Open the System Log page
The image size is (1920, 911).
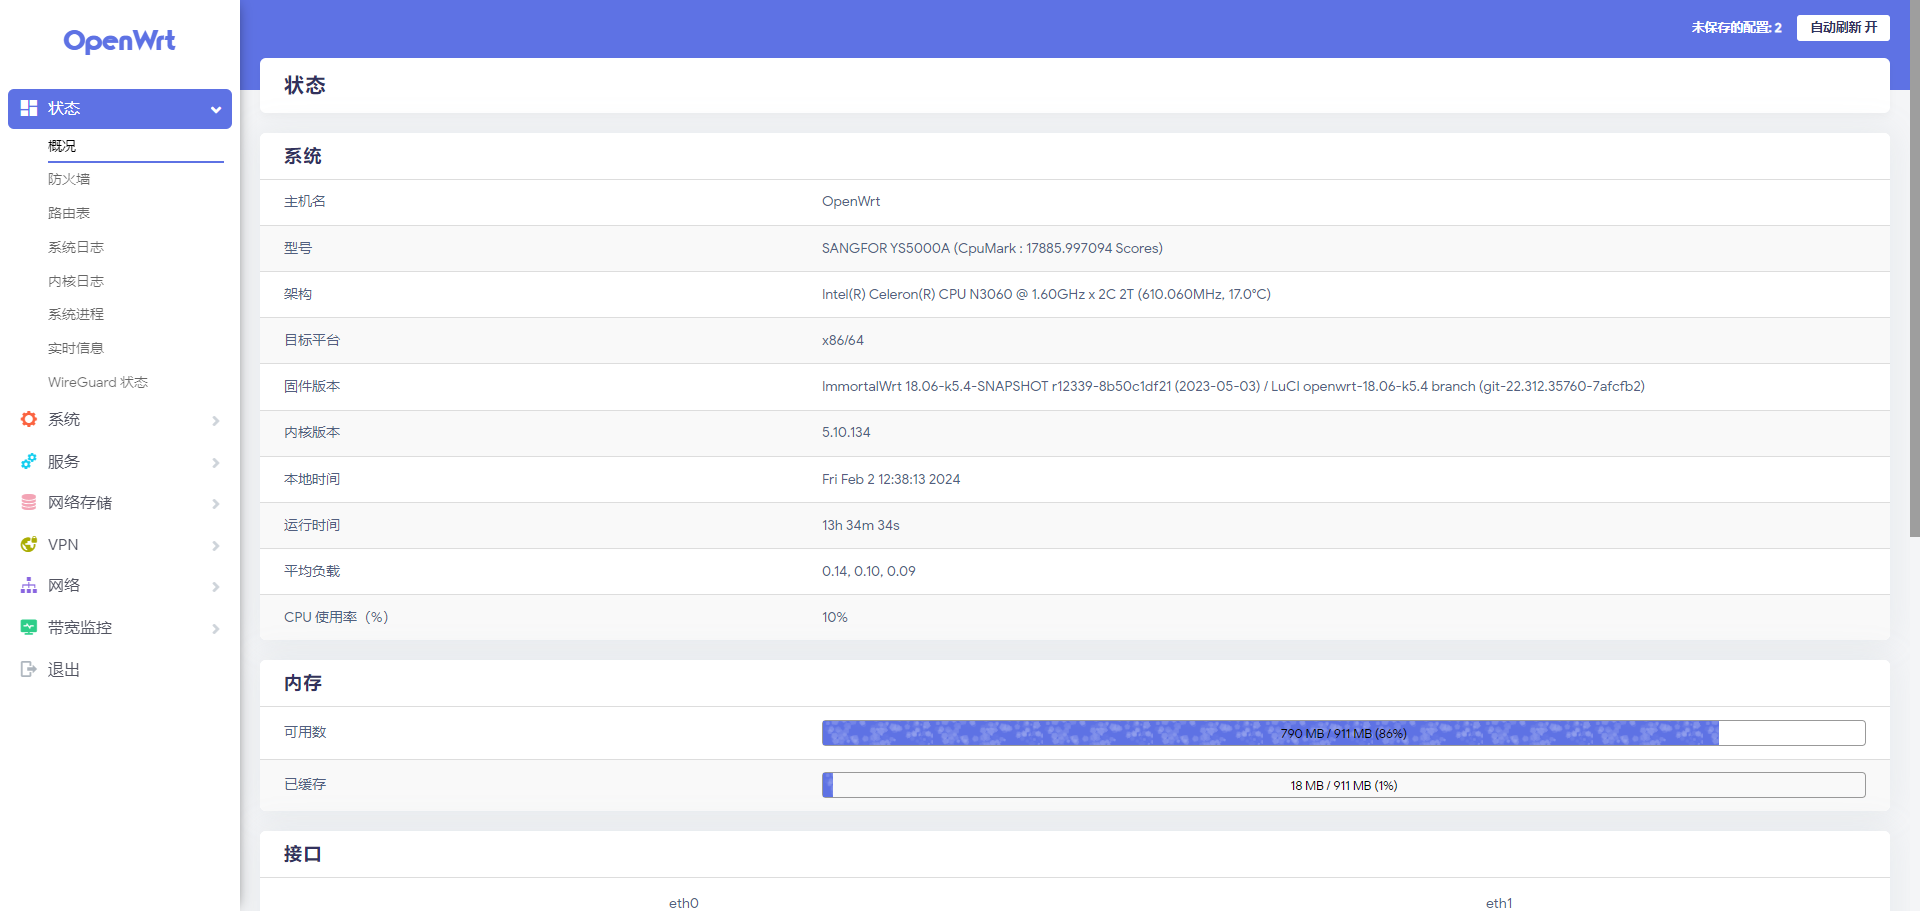pos(76,247)
